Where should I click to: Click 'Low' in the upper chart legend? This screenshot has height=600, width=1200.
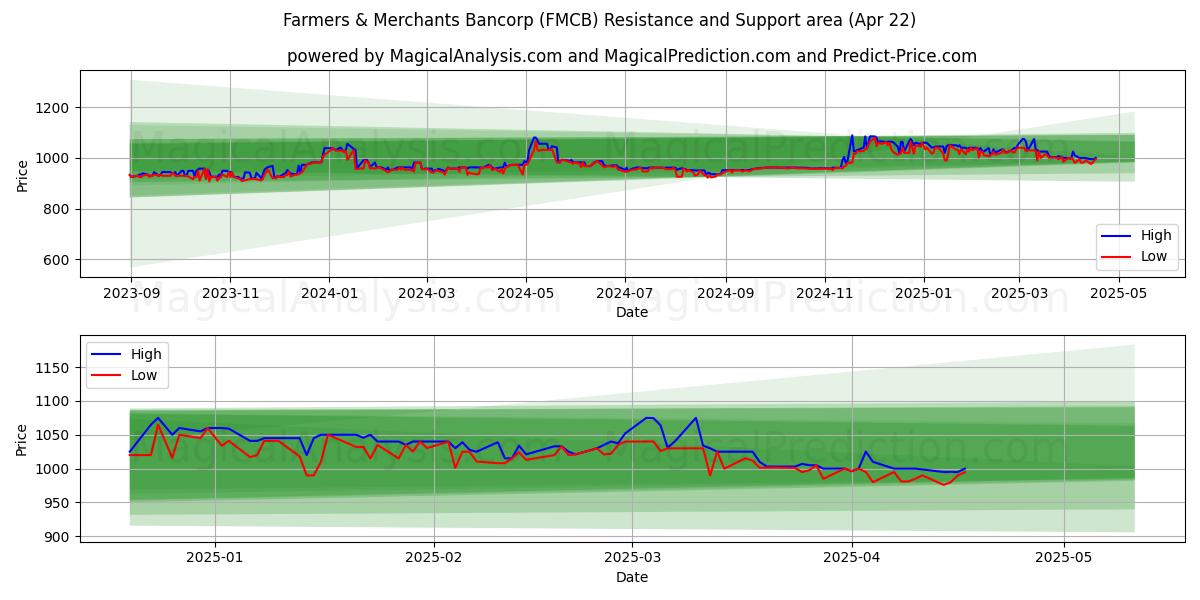[x=1154, y=256]
